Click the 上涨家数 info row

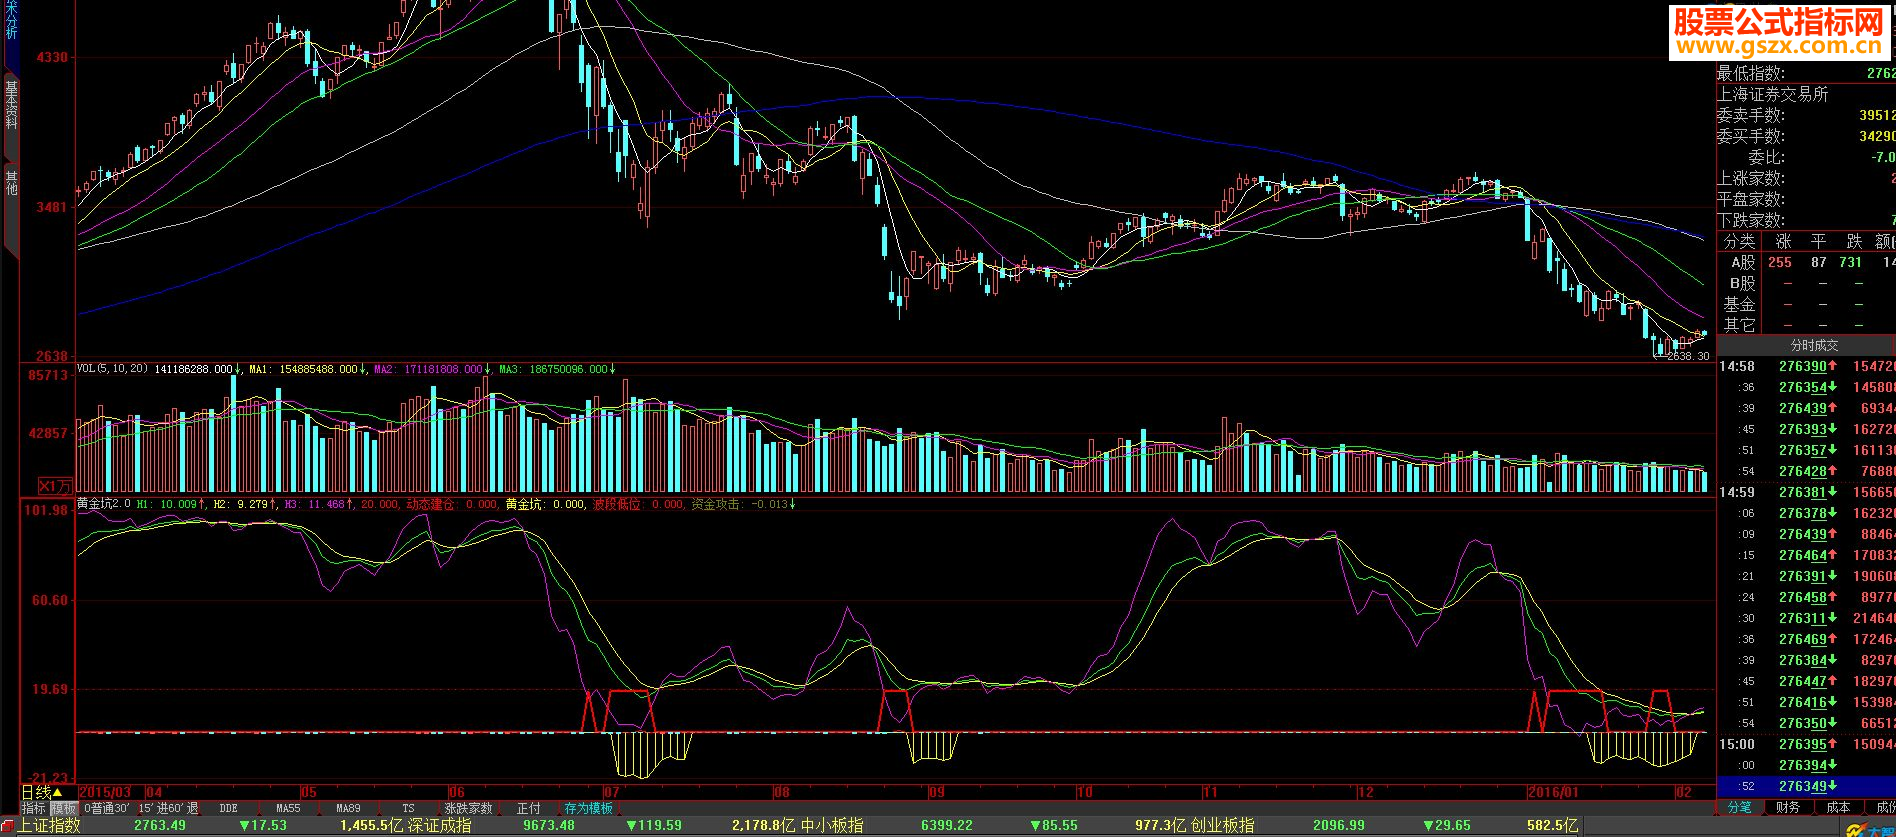point(1806,178)
